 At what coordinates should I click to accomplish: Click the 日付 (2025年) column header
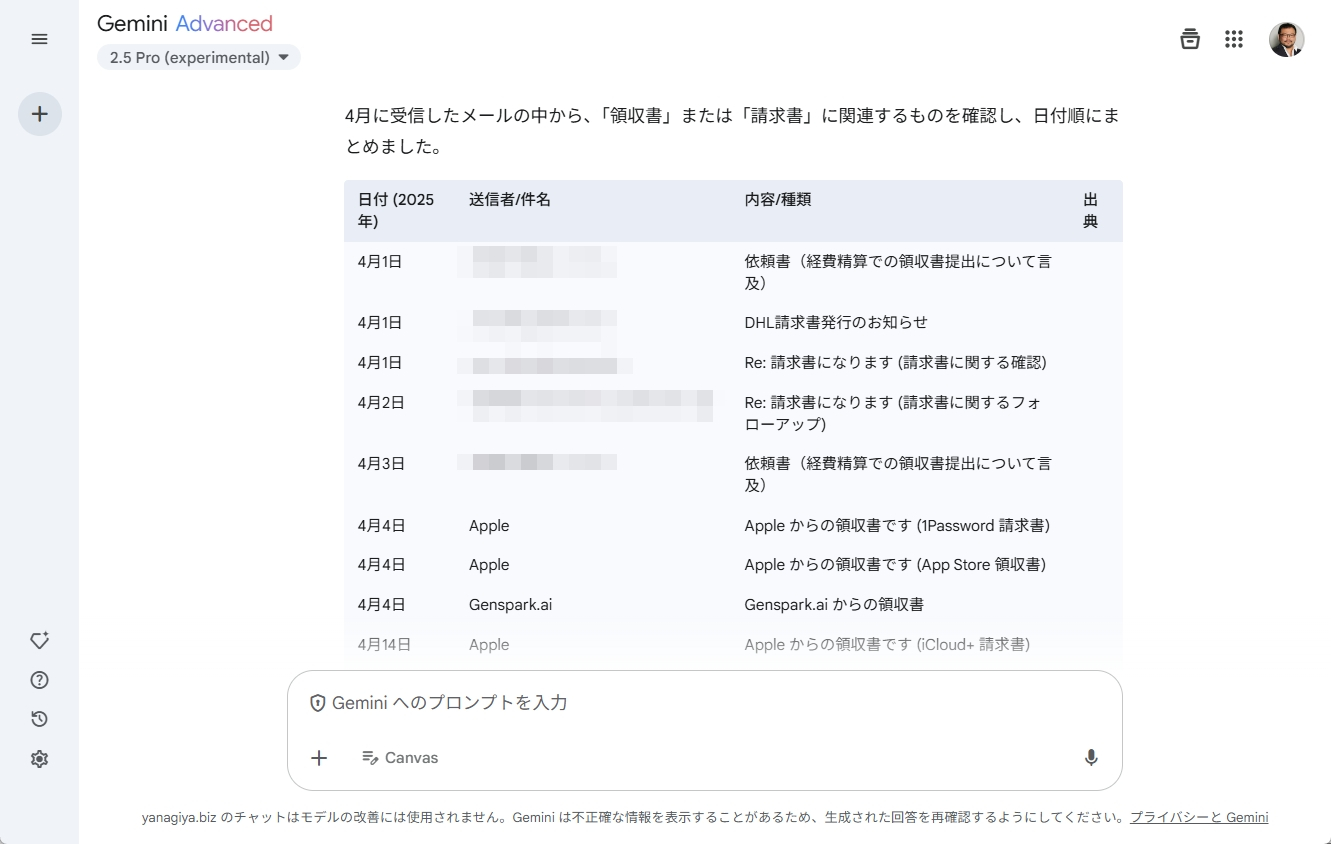(396, 210)
